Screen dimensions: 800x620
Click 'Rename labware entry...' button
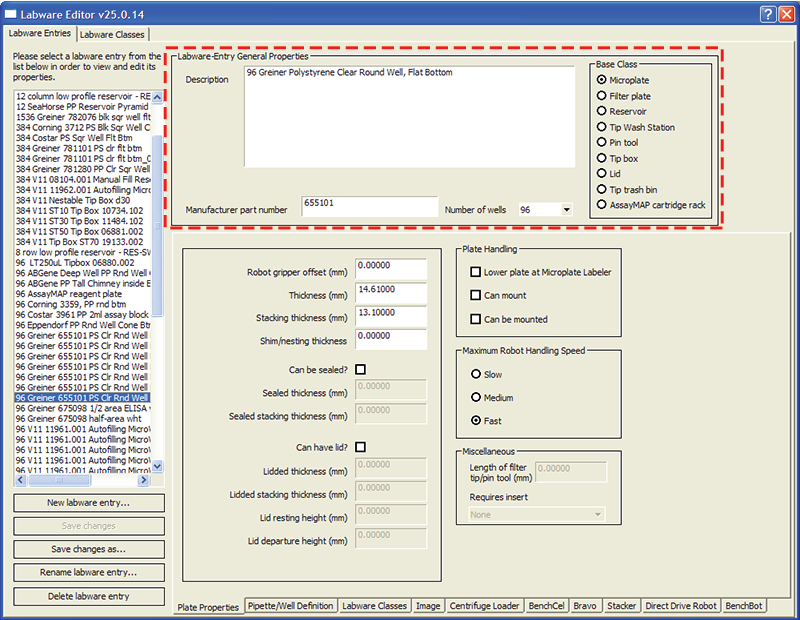tap(89, 573)
